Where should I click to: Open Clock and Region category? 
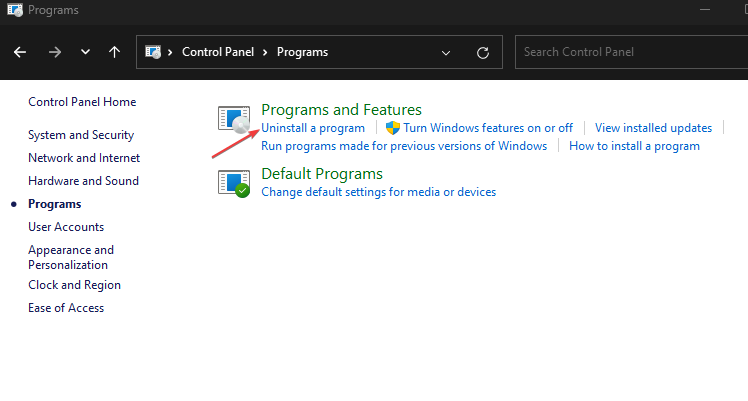pyautogui.click(x=74, y=285)
